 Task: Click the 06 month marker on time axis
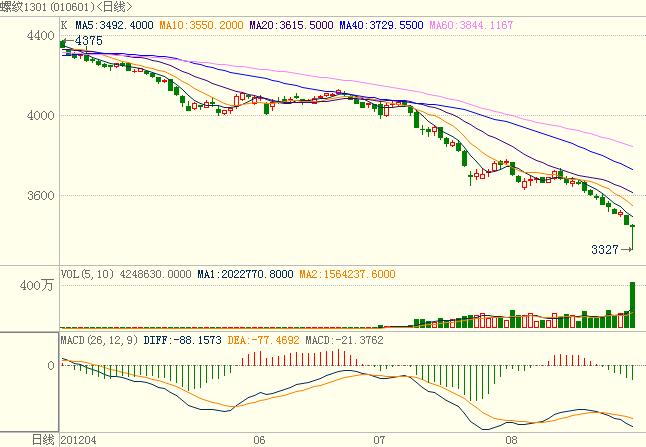pos(259,440)
